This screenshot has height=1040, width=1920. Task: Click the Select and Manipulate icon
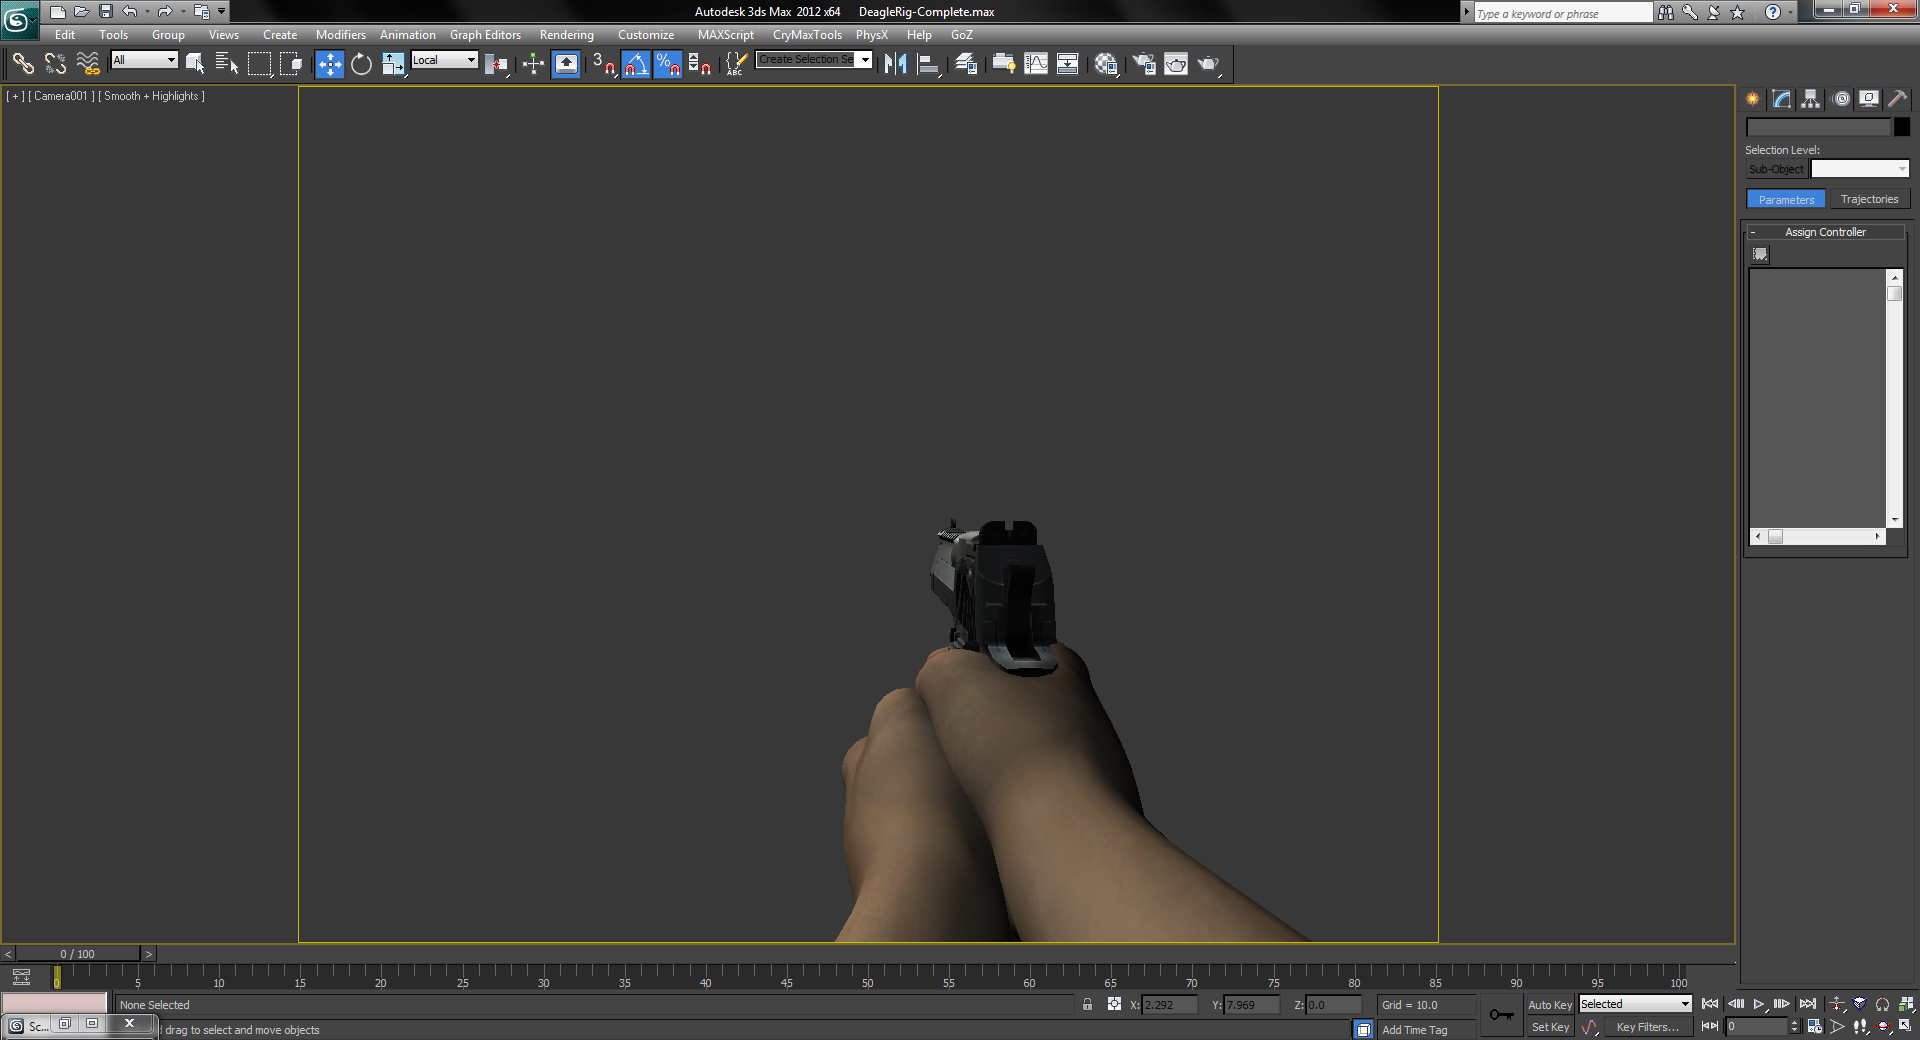[x=533, y=64]
